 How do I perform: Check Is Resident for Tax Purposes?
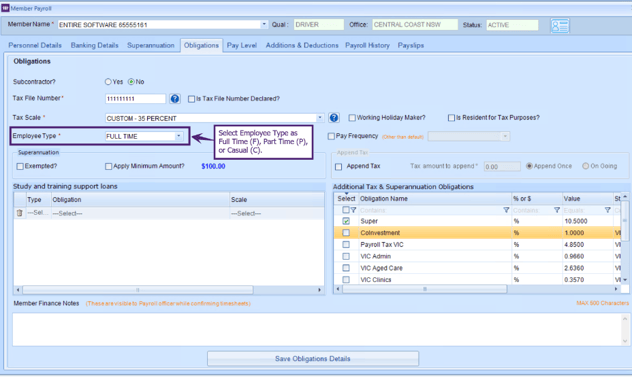[x=451, y=118]
